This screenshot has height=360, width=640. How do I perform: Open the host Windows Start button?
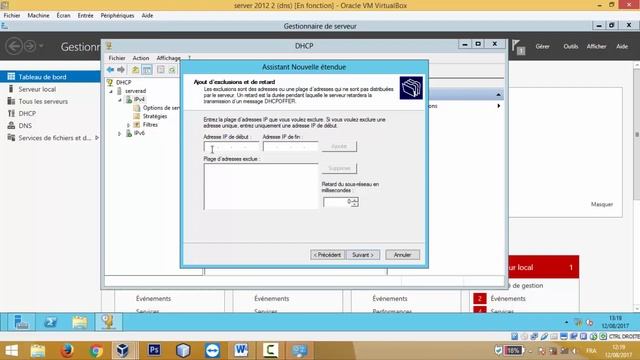click(x=11, y=351)
